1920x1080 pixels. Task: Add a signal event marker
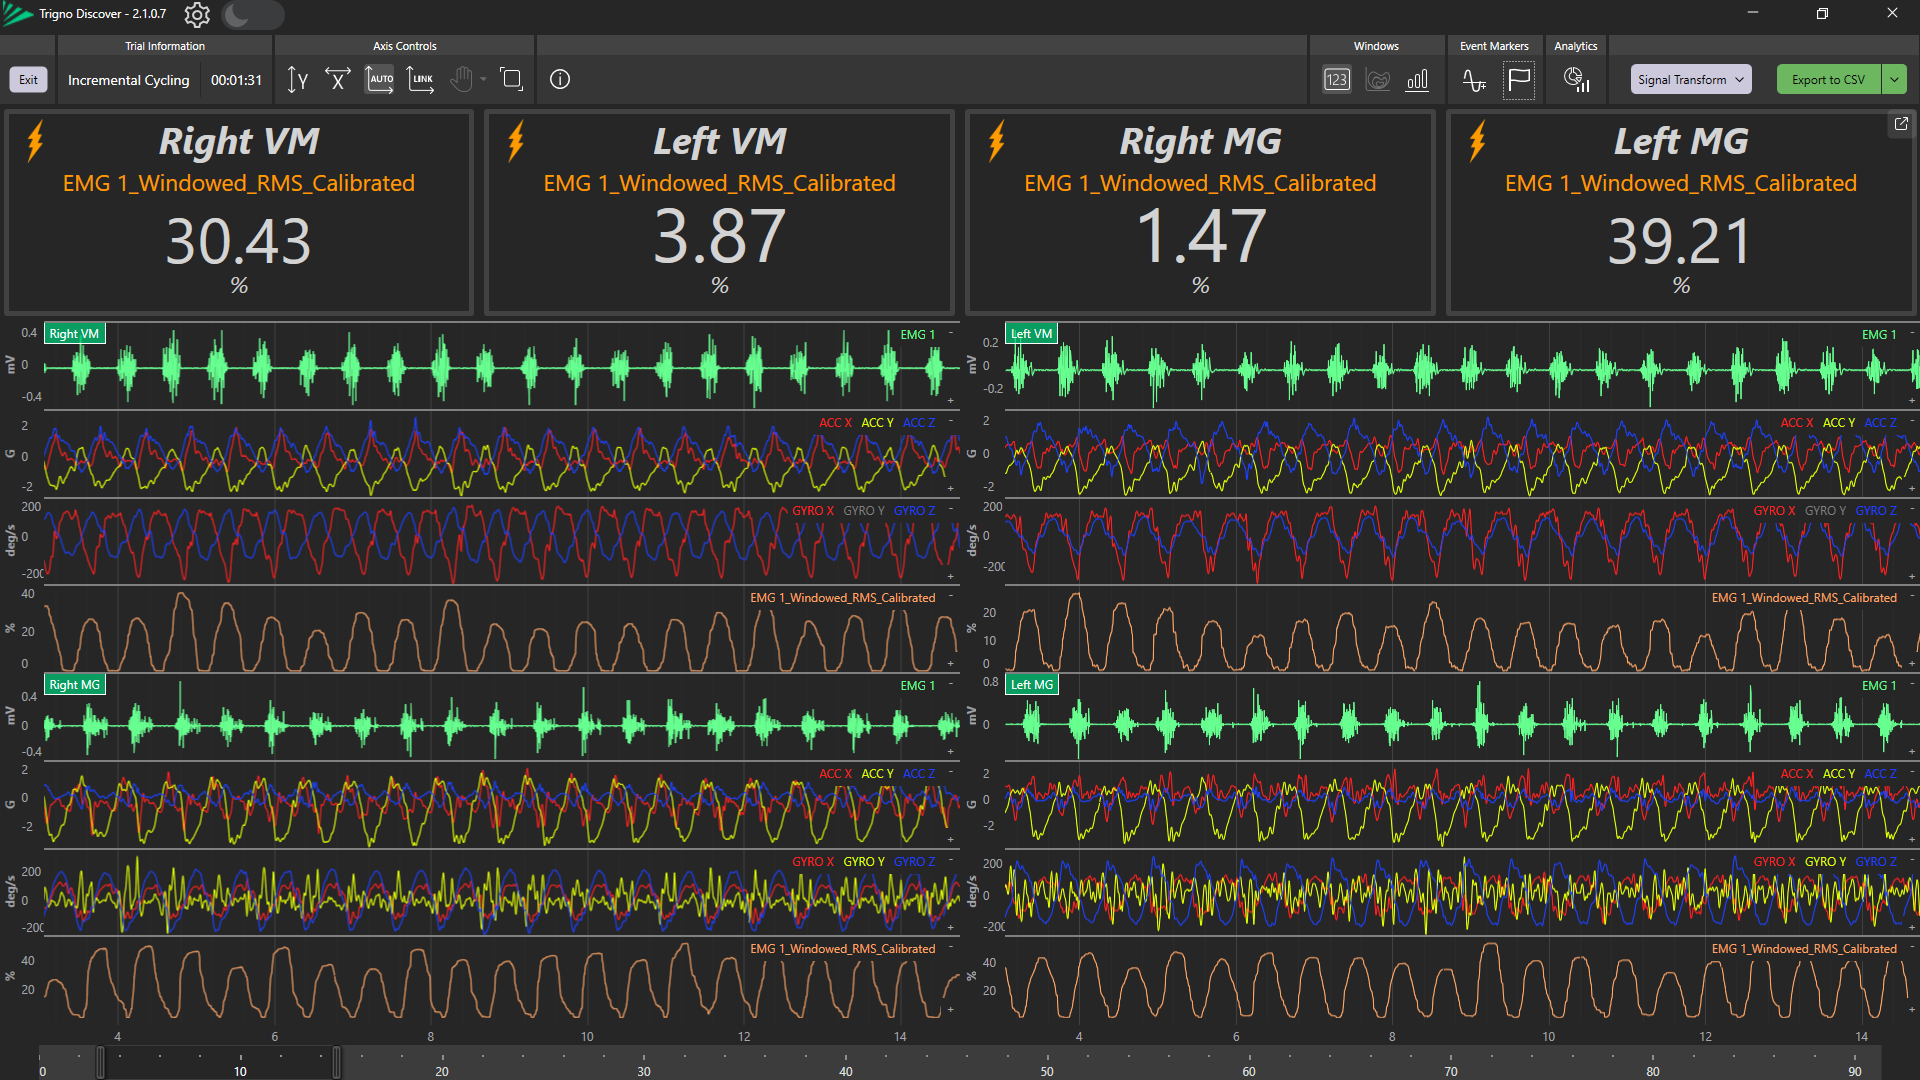click(1474, 80)
